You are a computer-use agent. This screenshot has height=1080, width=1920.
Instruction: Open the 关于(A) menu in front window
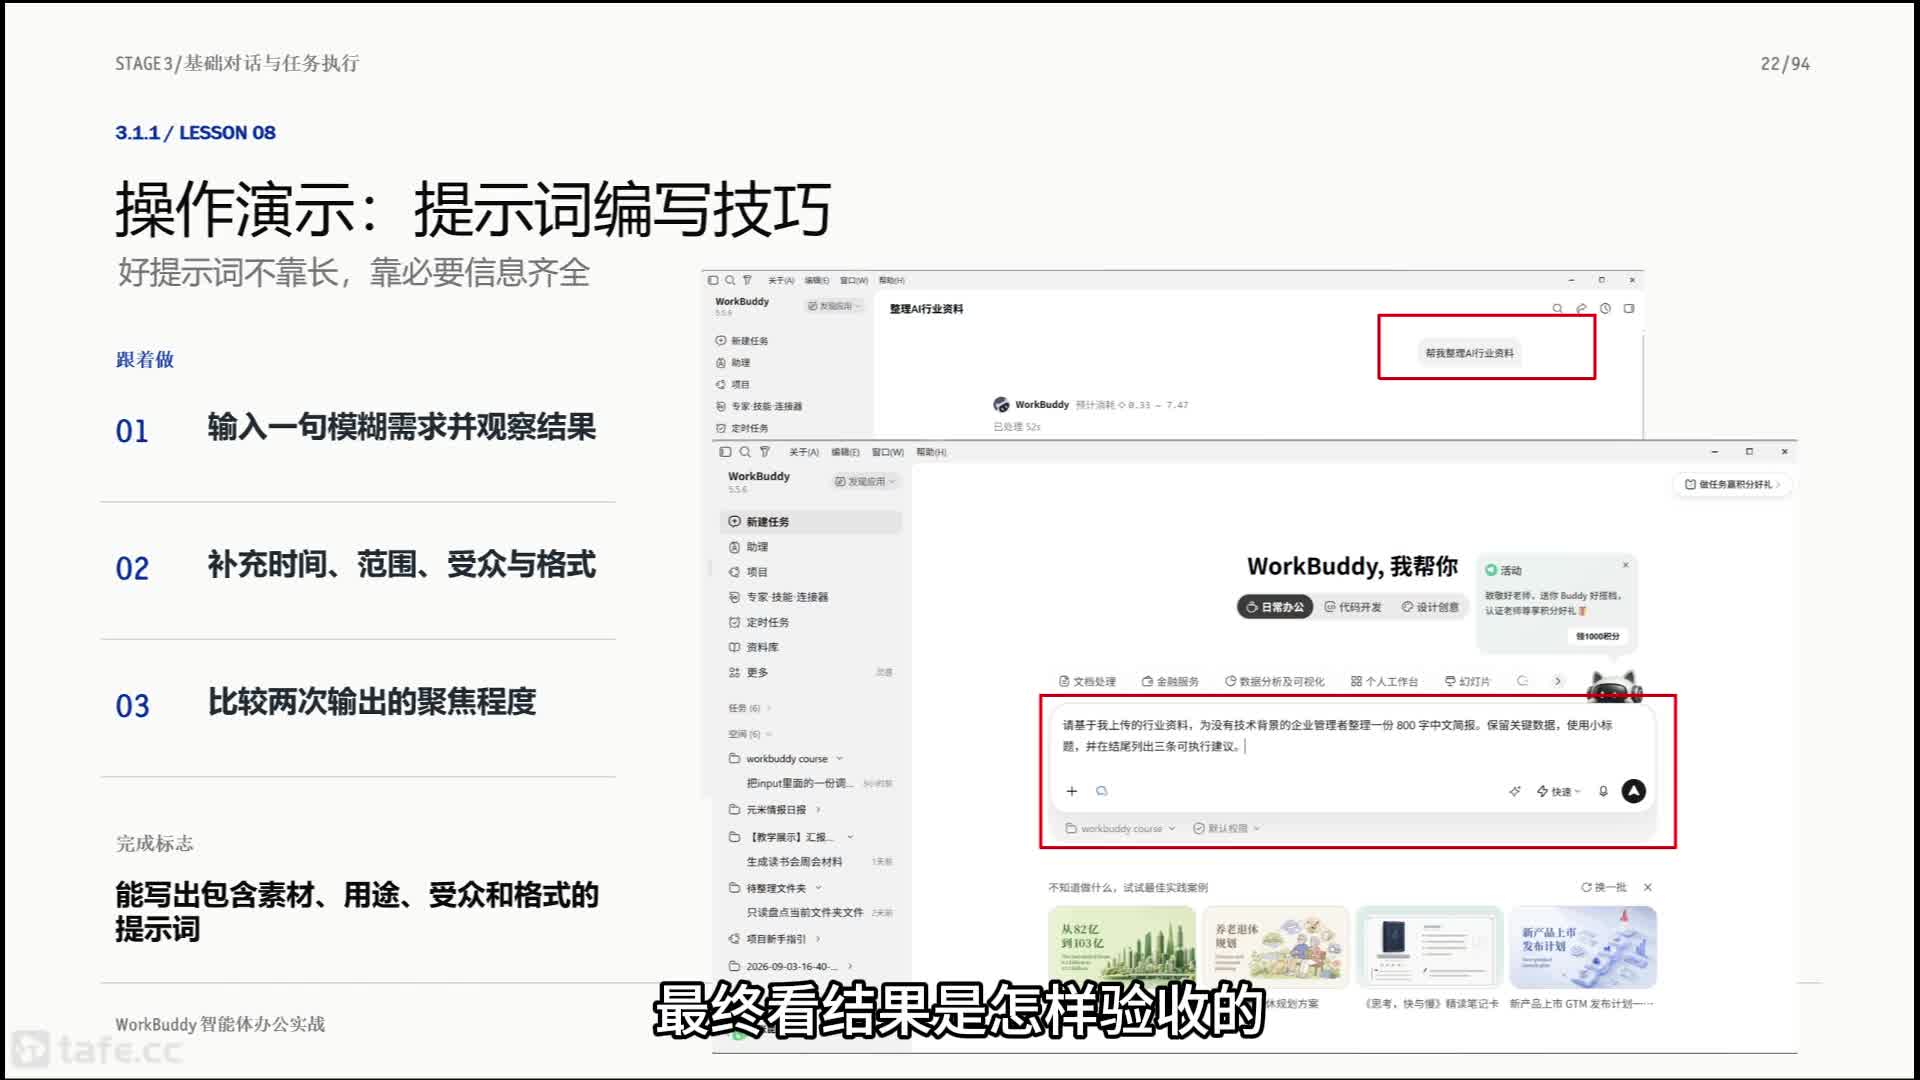(804, 452)
